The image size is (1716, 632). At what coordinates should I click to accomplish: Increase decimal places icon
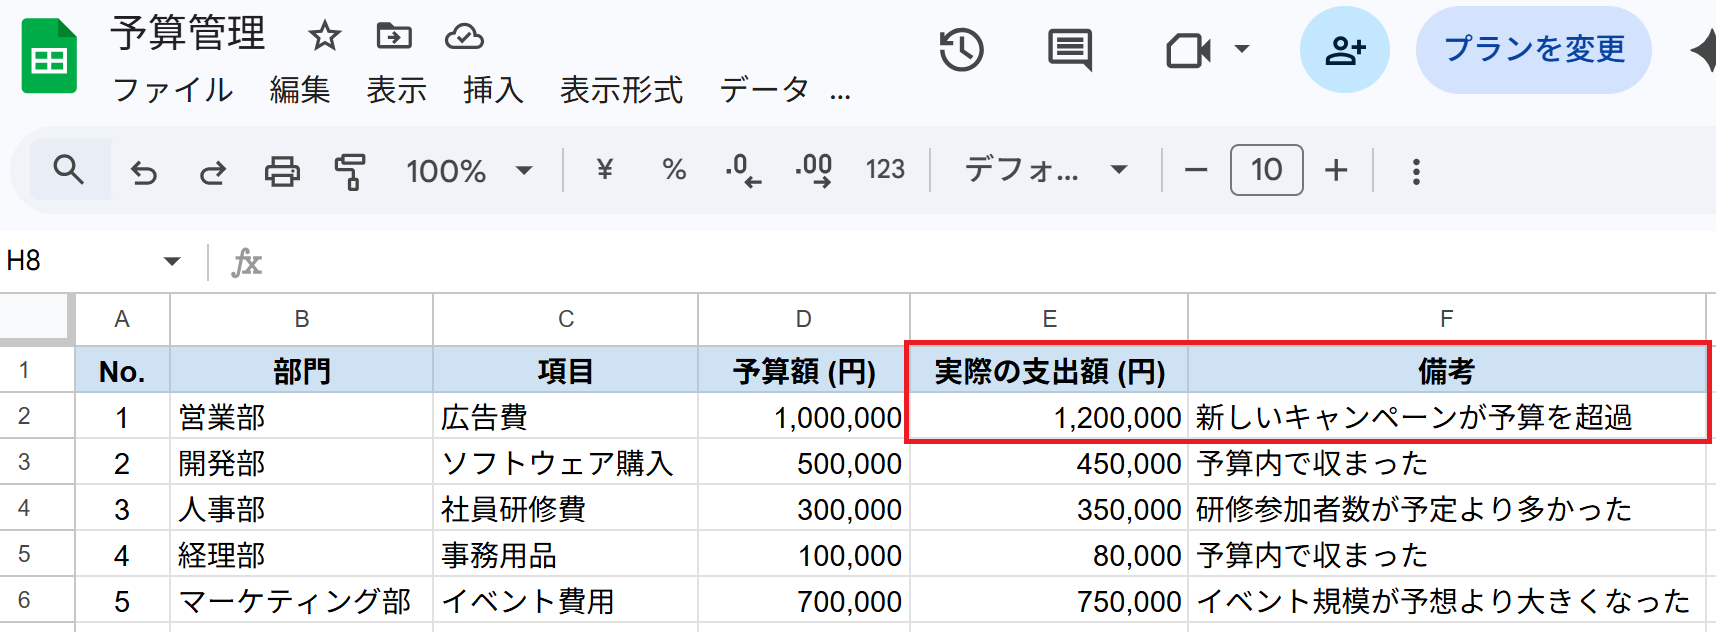coord(814,171)
